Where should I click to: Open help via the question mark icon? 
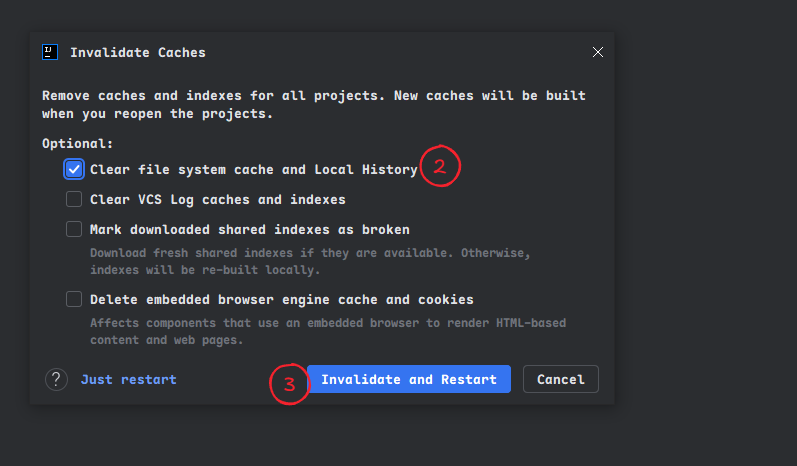point(56,380)
